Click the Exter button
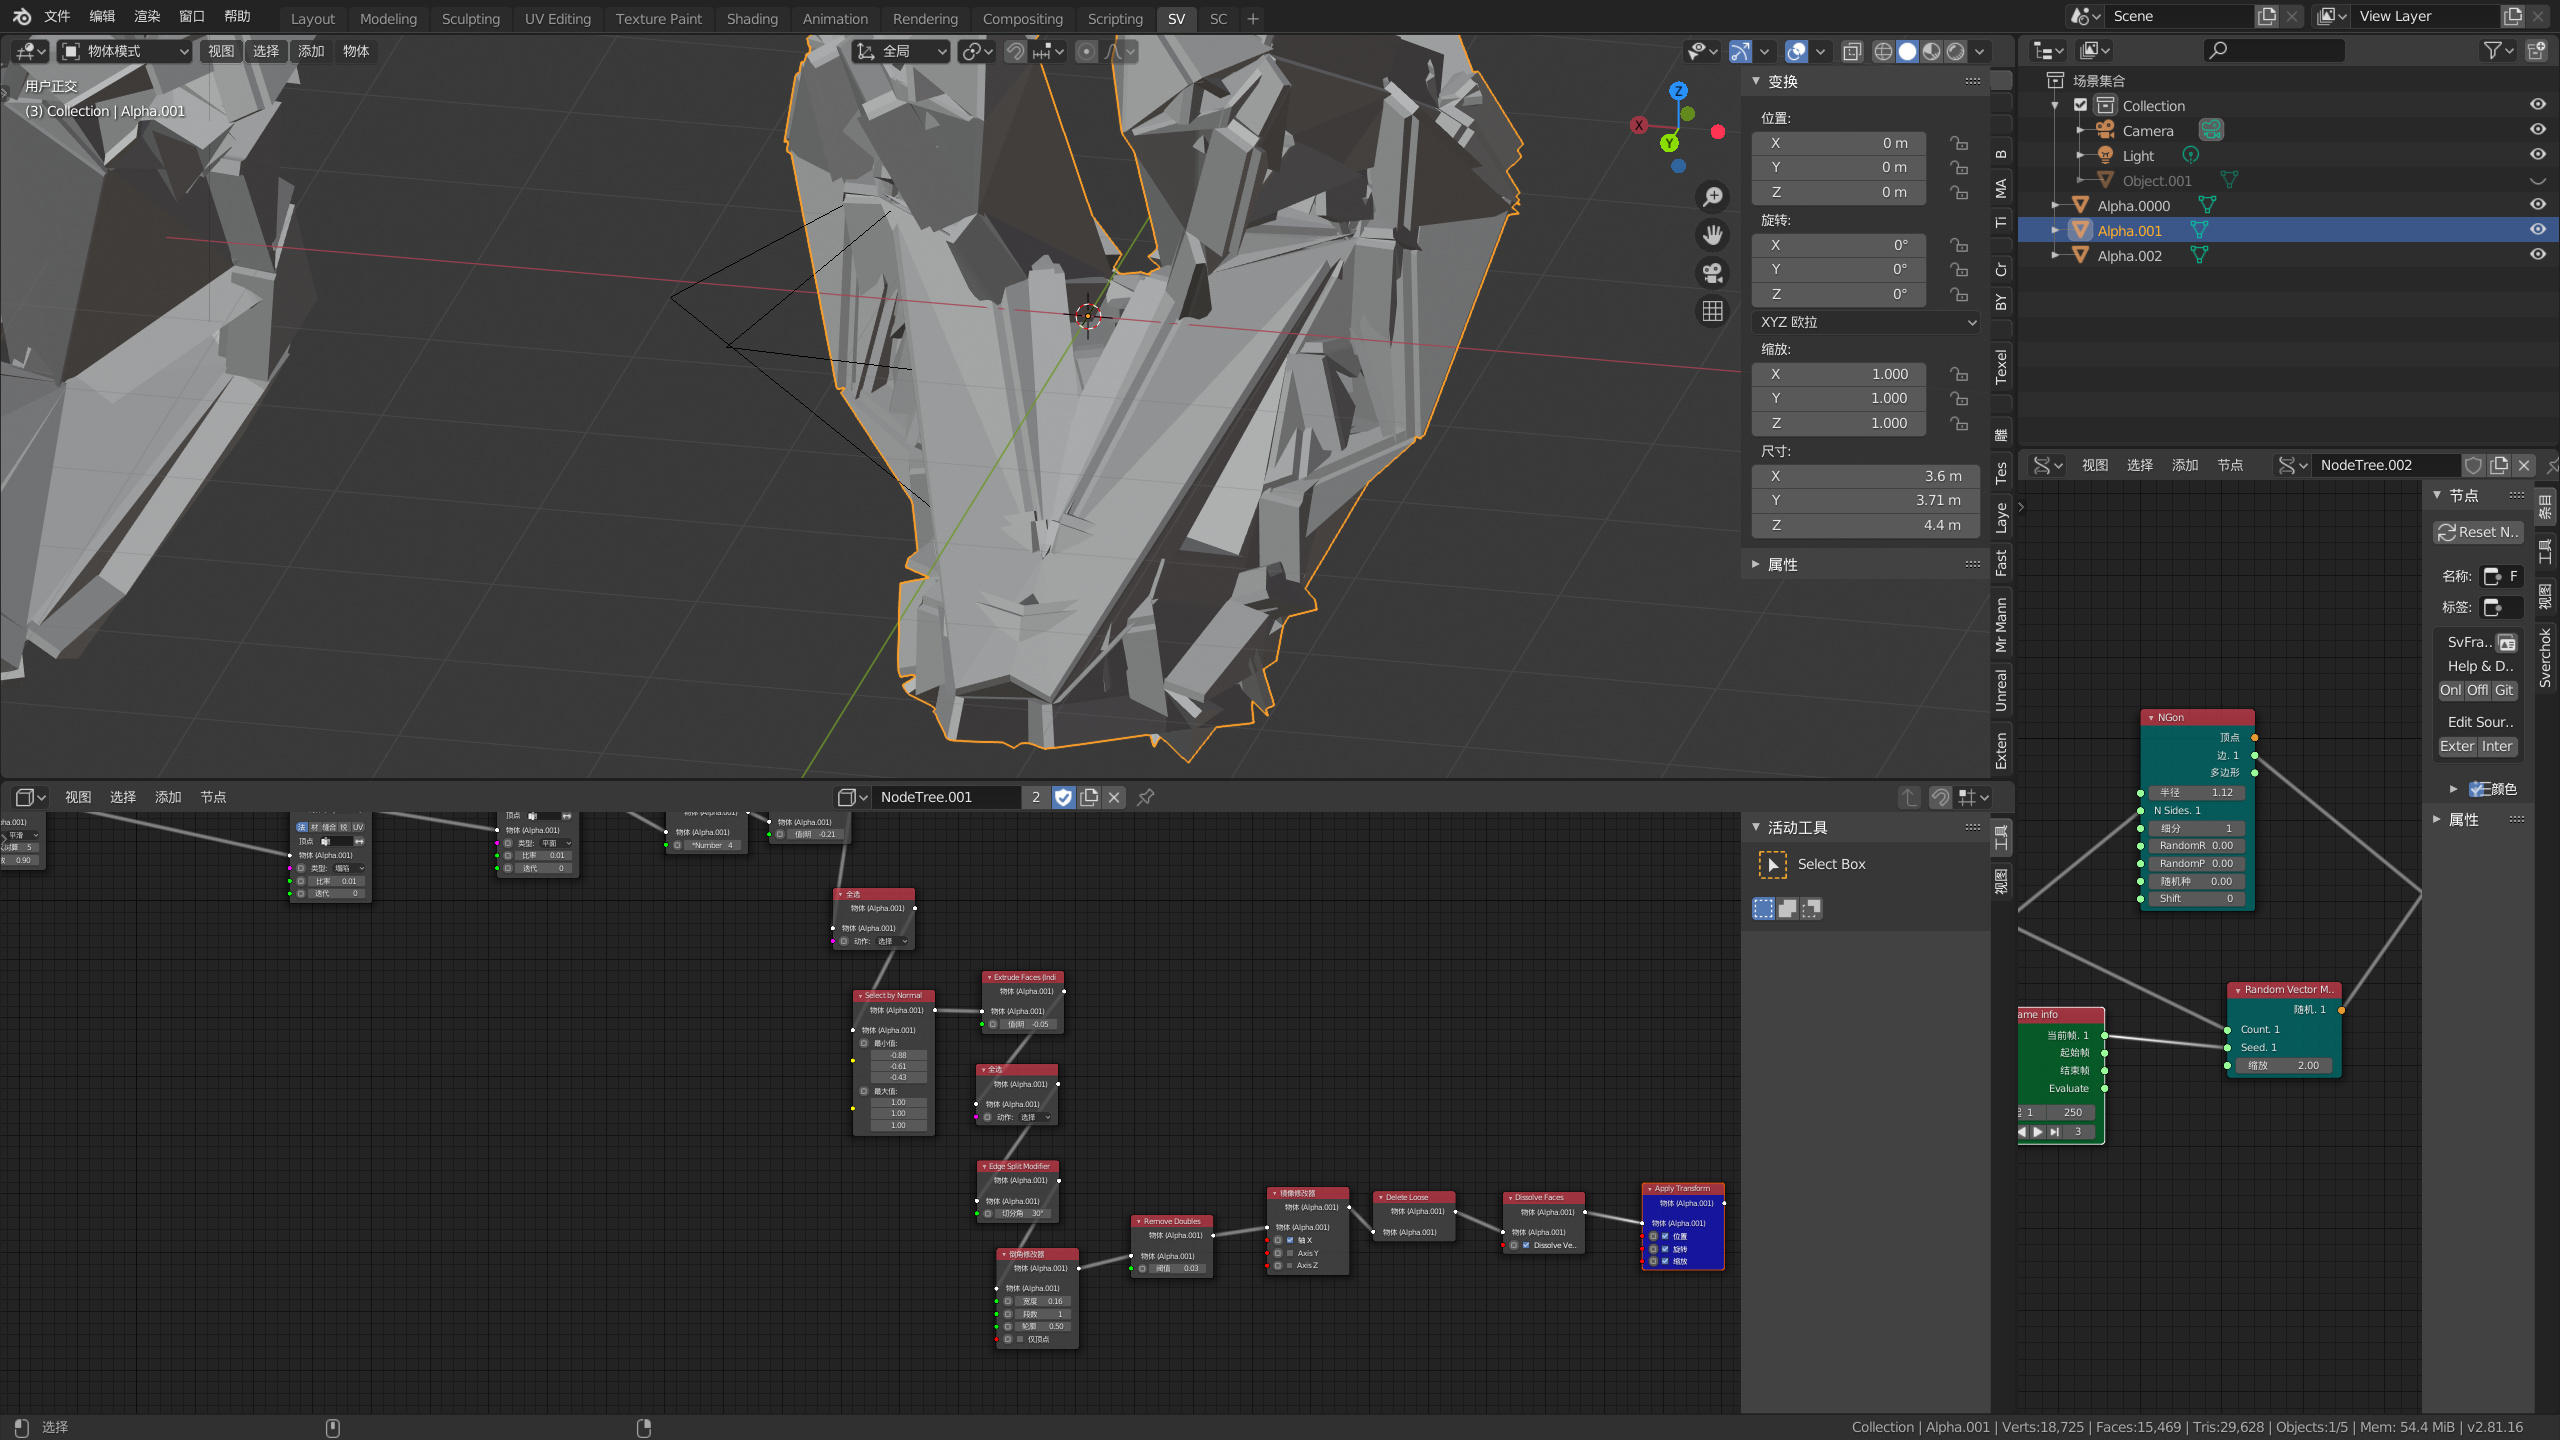This screenshot has width=2560, height=1440. 2457,746
